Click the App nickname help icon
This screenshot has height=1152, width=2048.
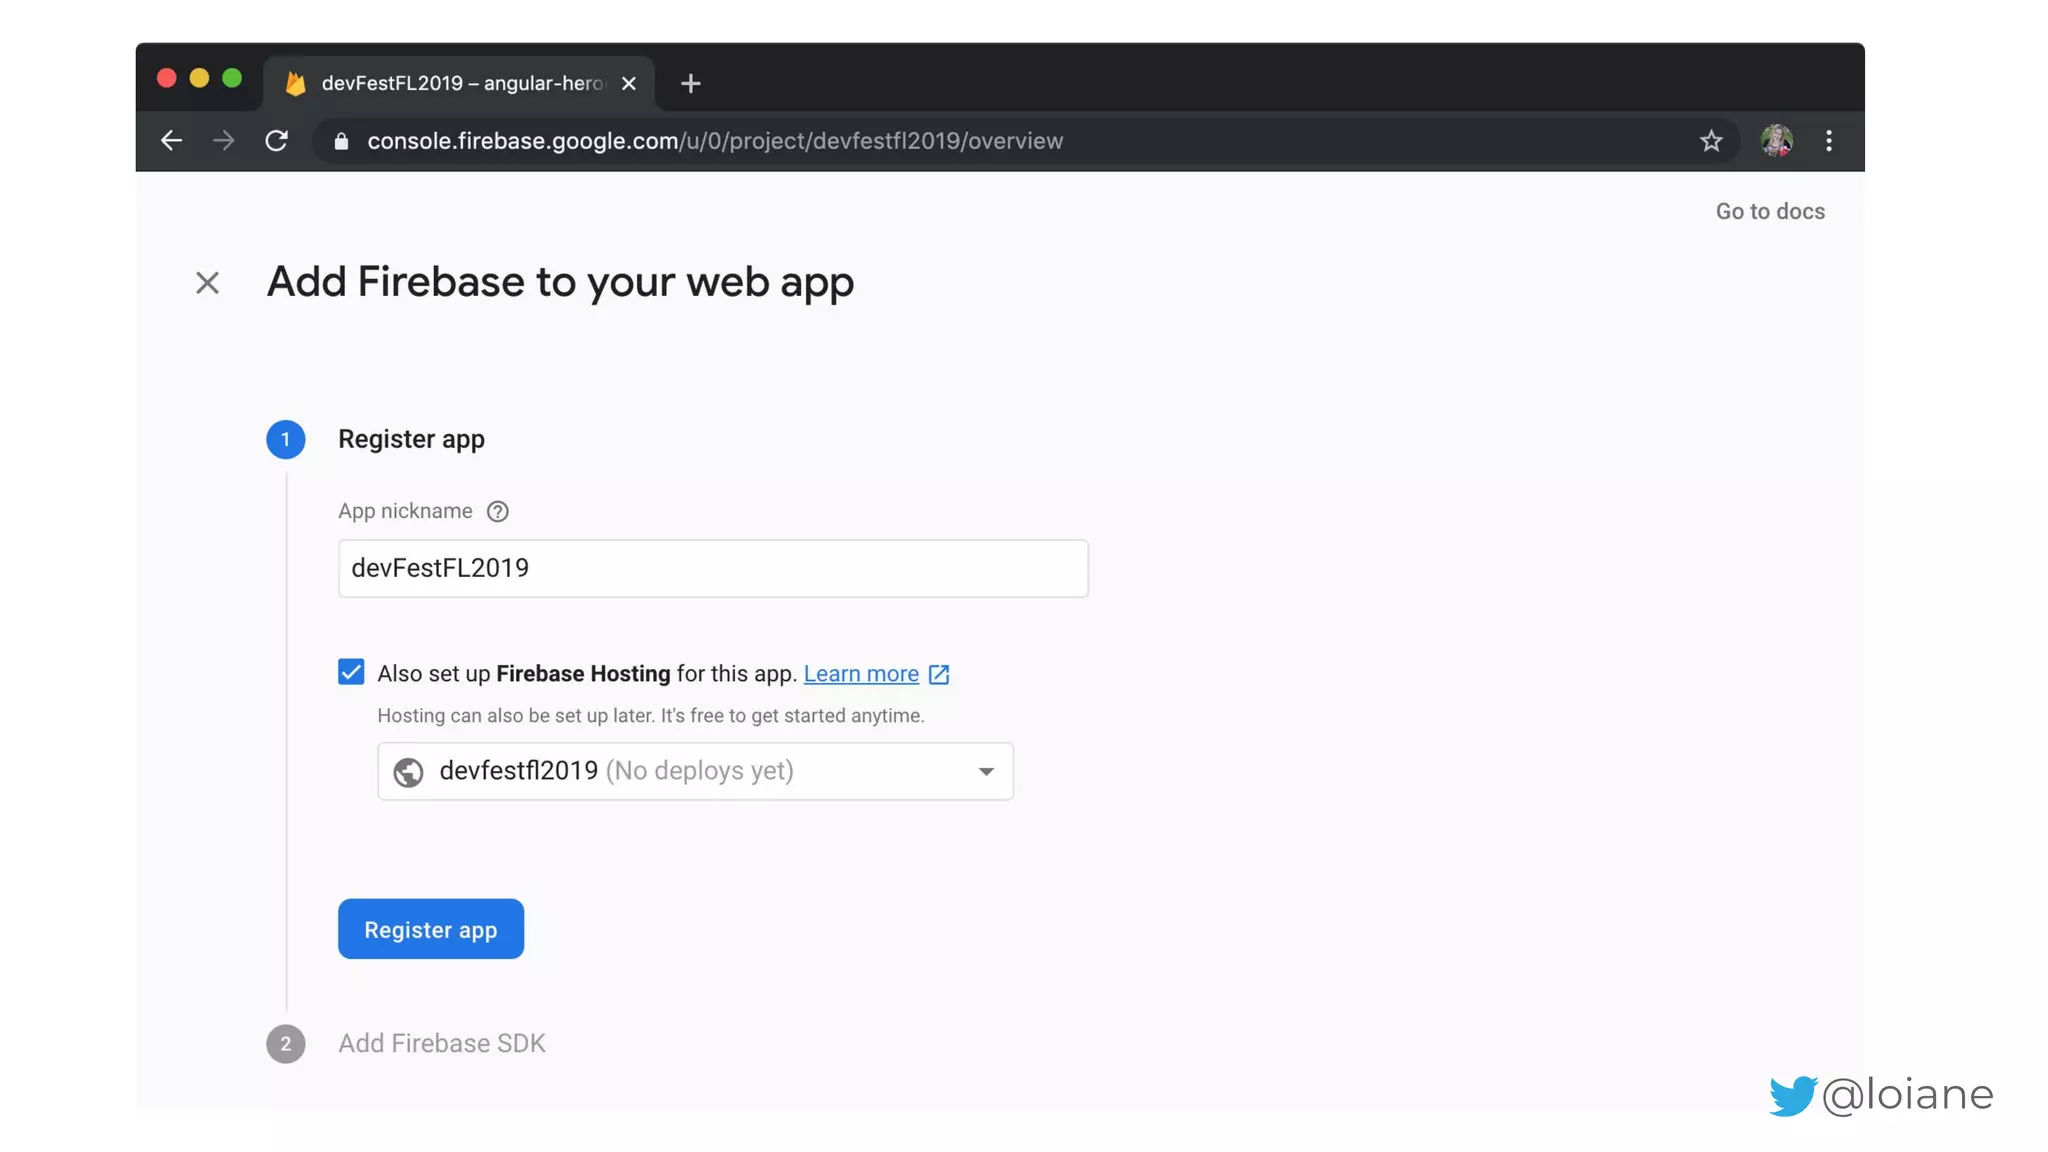tap(497, 512)
